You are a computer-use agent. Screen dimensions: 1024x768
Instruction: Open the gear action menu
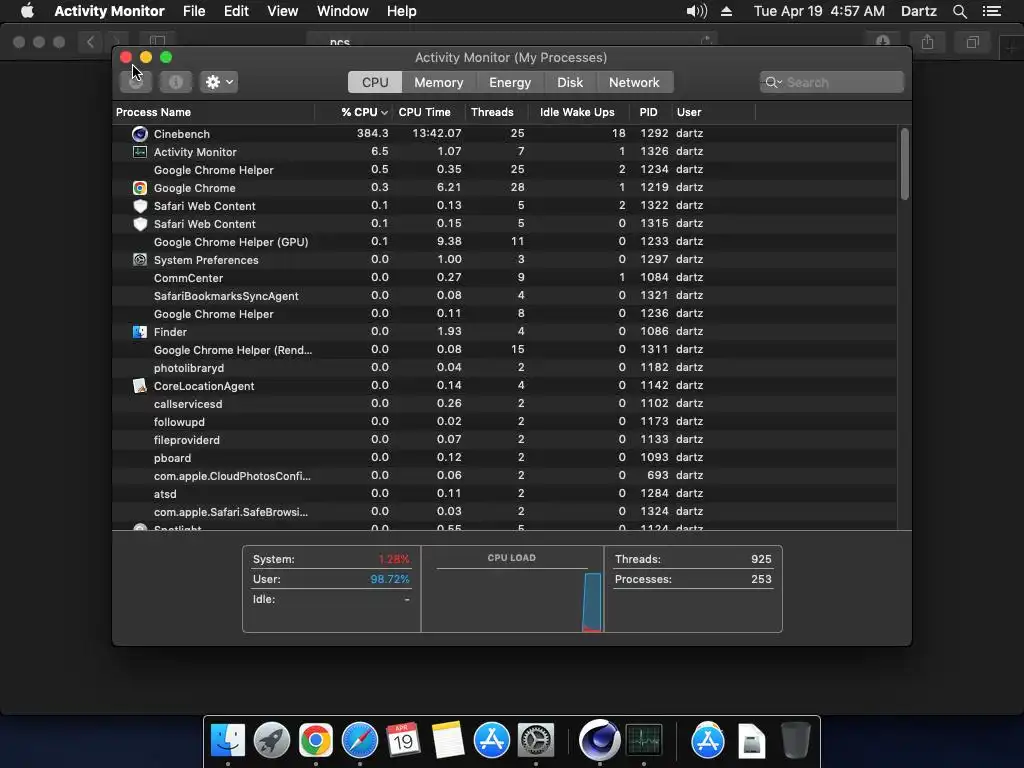click(x=219, y=82)
